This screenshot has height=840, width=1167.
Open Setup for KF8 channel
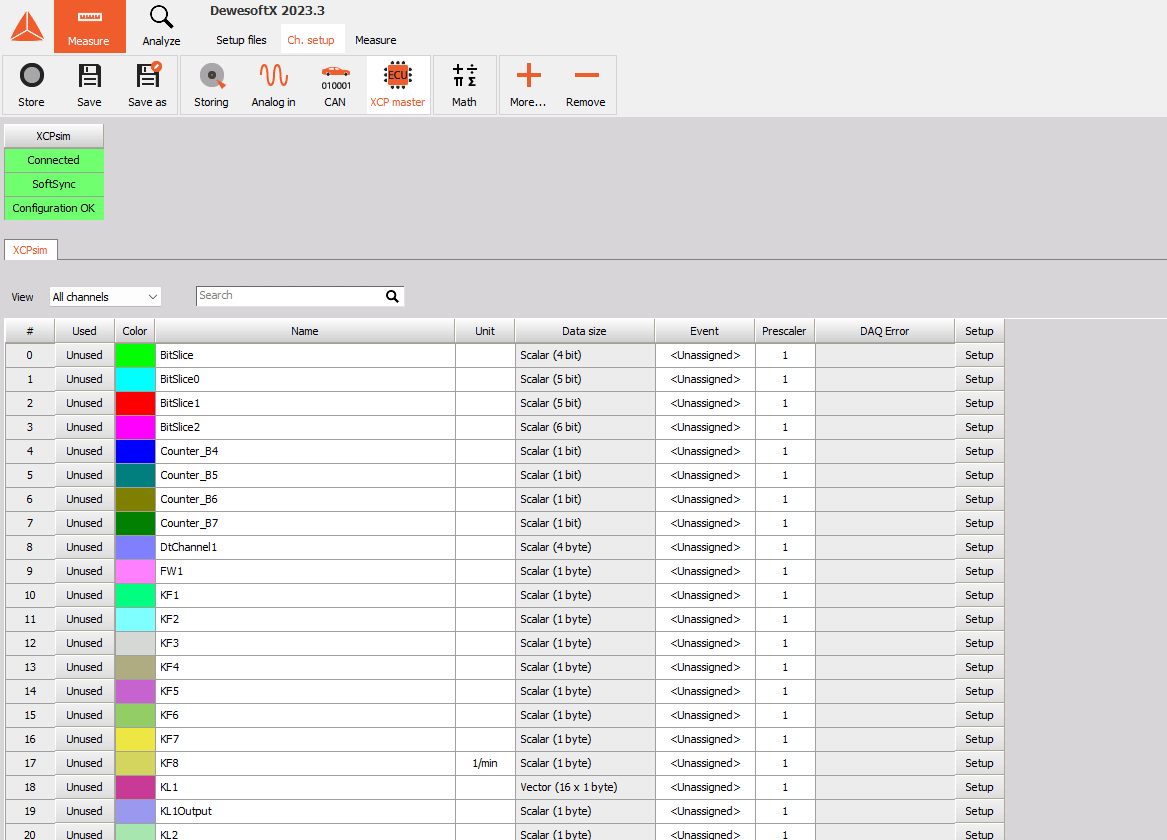pyautogui.click(x=979, y=763)
